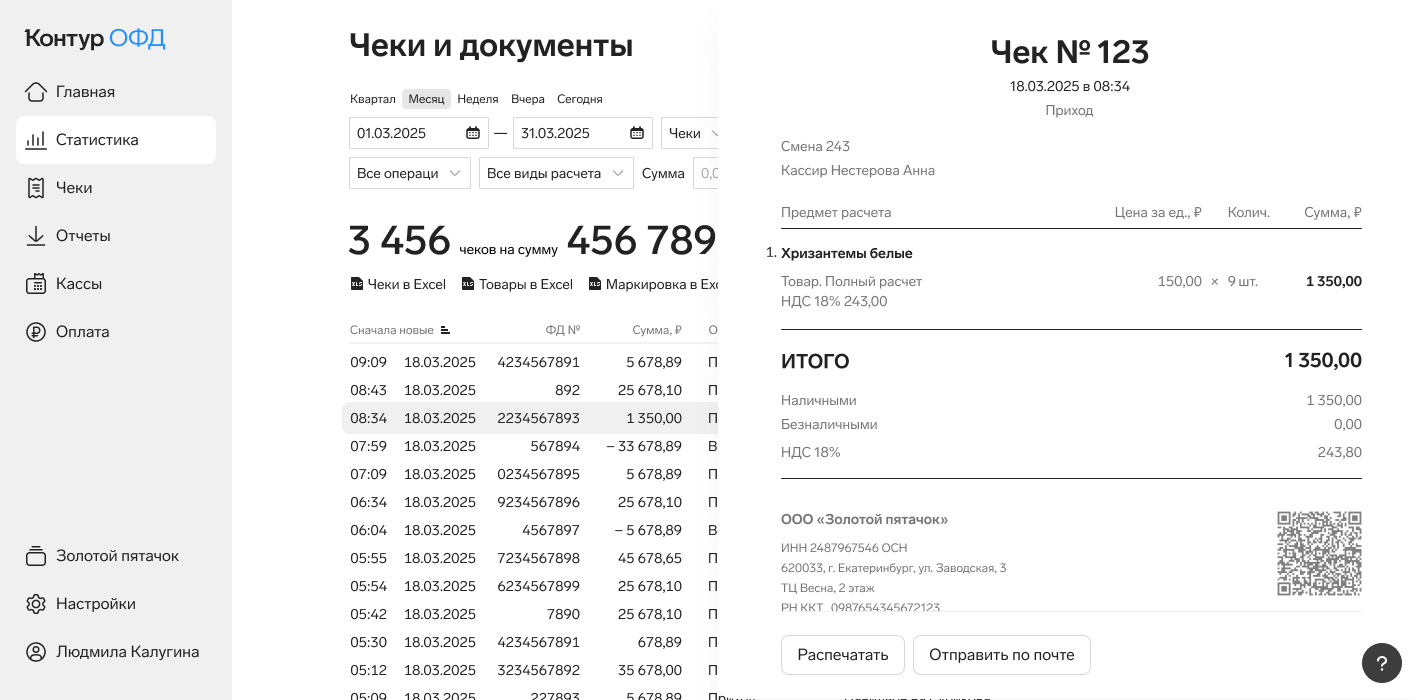The width and height of the screenshot is (1418, 700).
Task: Select the 05:54 receipt row 6234567899
Action: pos(530,586)
